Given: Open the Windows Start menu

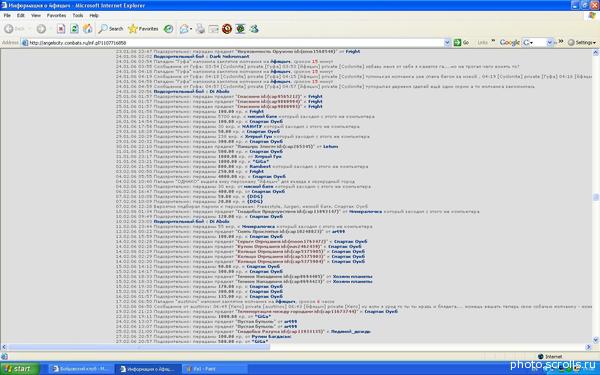Looking at the screenshot, I should click(19, 368).
